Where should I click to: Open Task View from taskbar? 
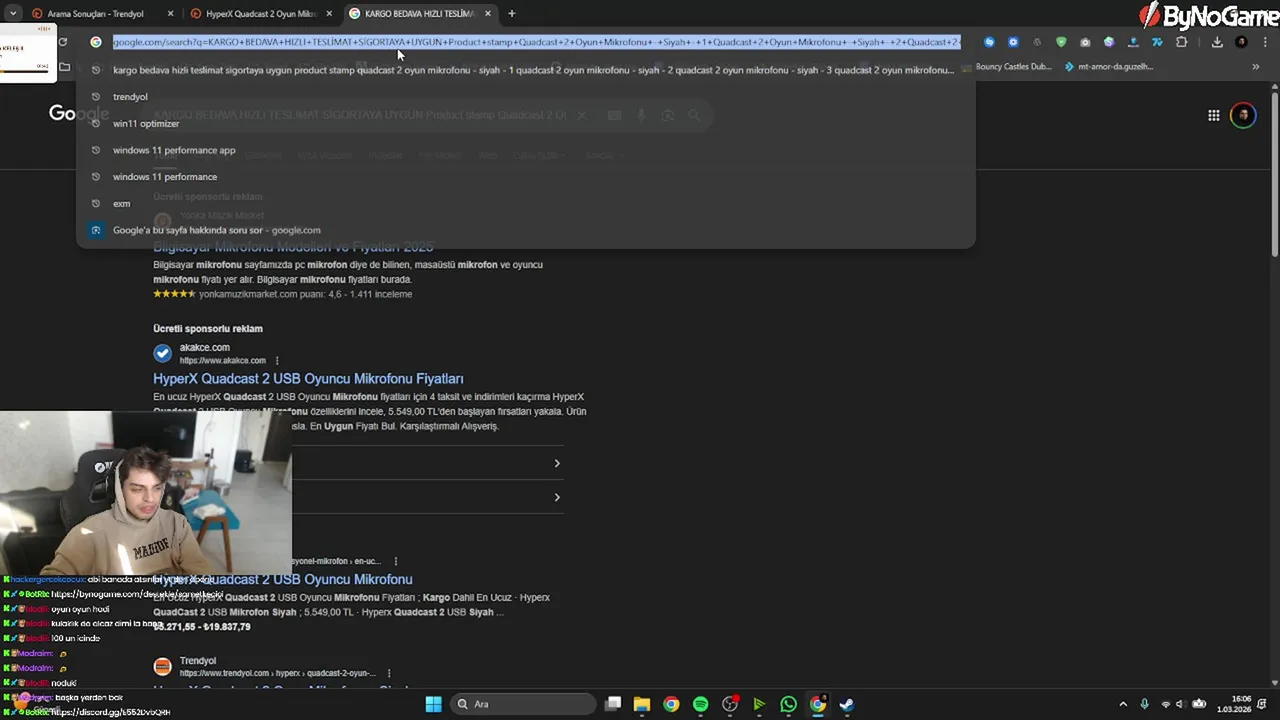pos(613,704)
